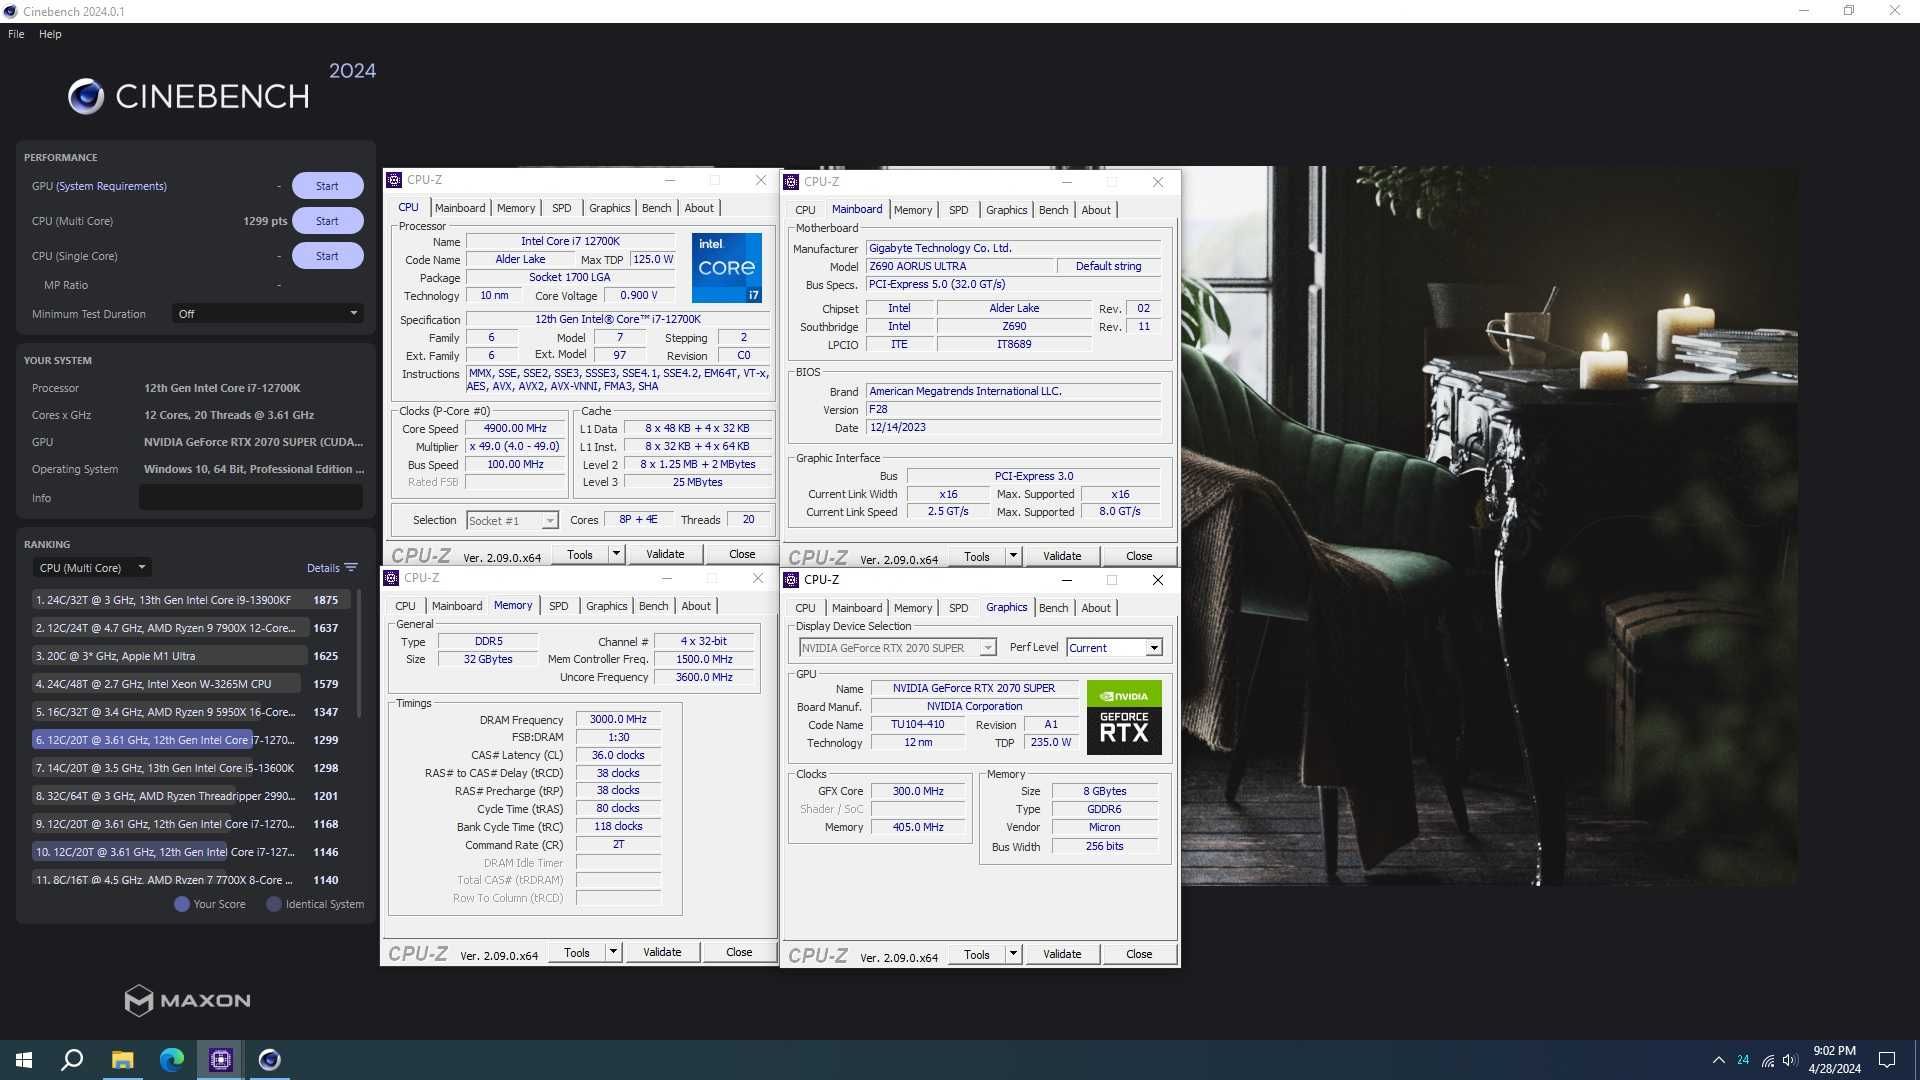
Task: Click the Maxon logo icon
Action: click(x=138, y=1000)
